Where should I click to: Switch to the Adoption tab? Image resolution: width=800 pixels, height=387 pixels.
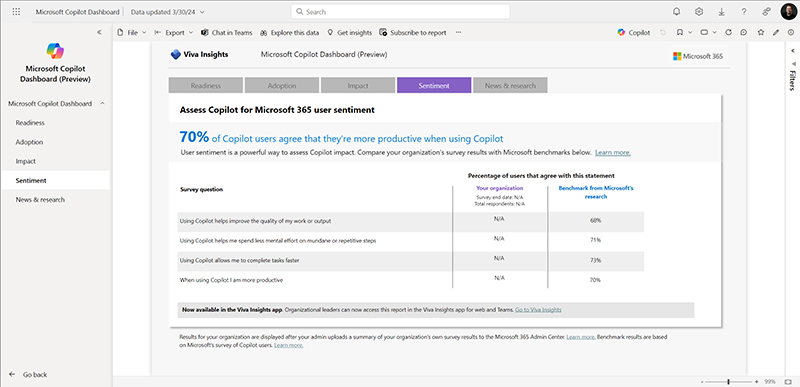[282, 85]
